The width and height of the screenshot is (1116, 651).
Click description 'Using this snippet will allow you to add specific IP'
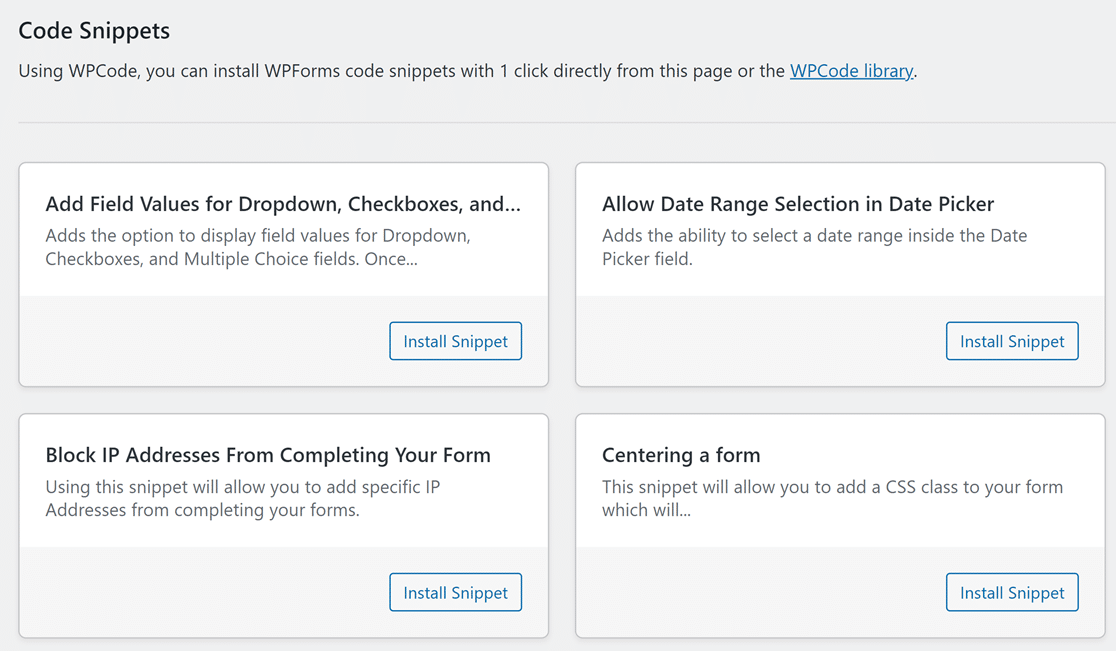click(243, 498)
